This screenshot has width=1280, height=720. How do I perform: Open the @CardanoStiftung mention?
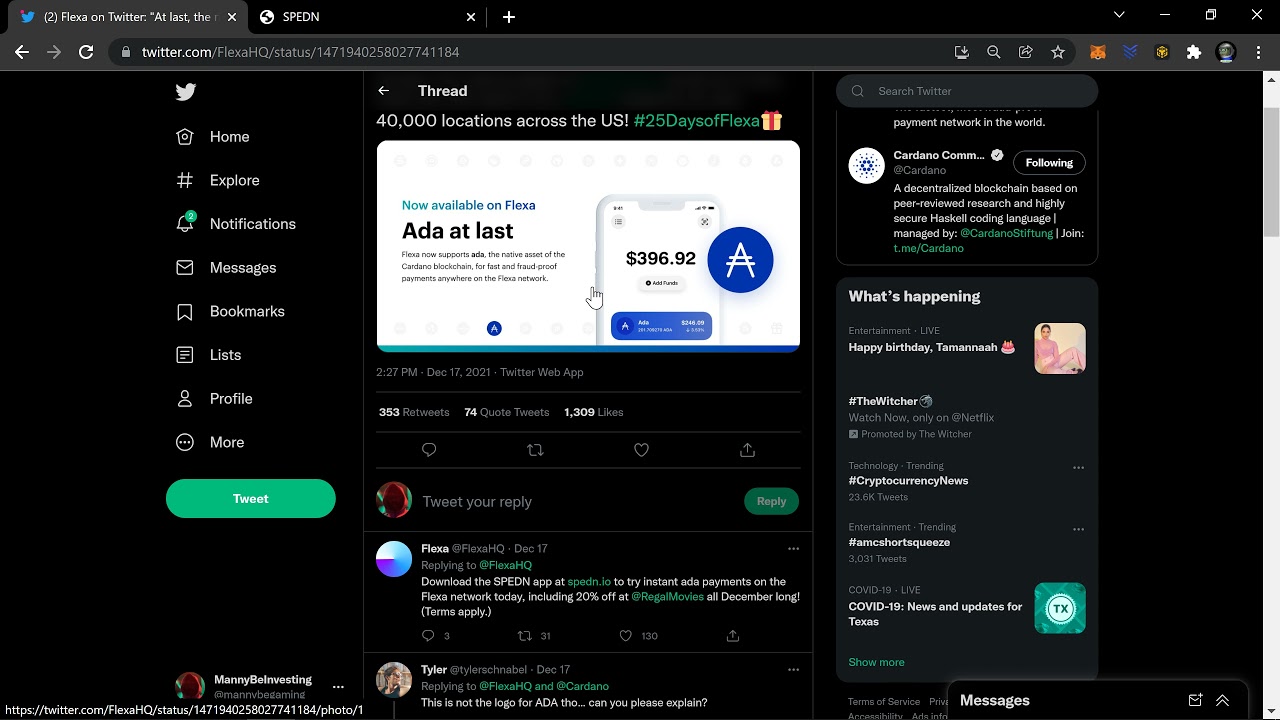click(x=1006, y=233)
